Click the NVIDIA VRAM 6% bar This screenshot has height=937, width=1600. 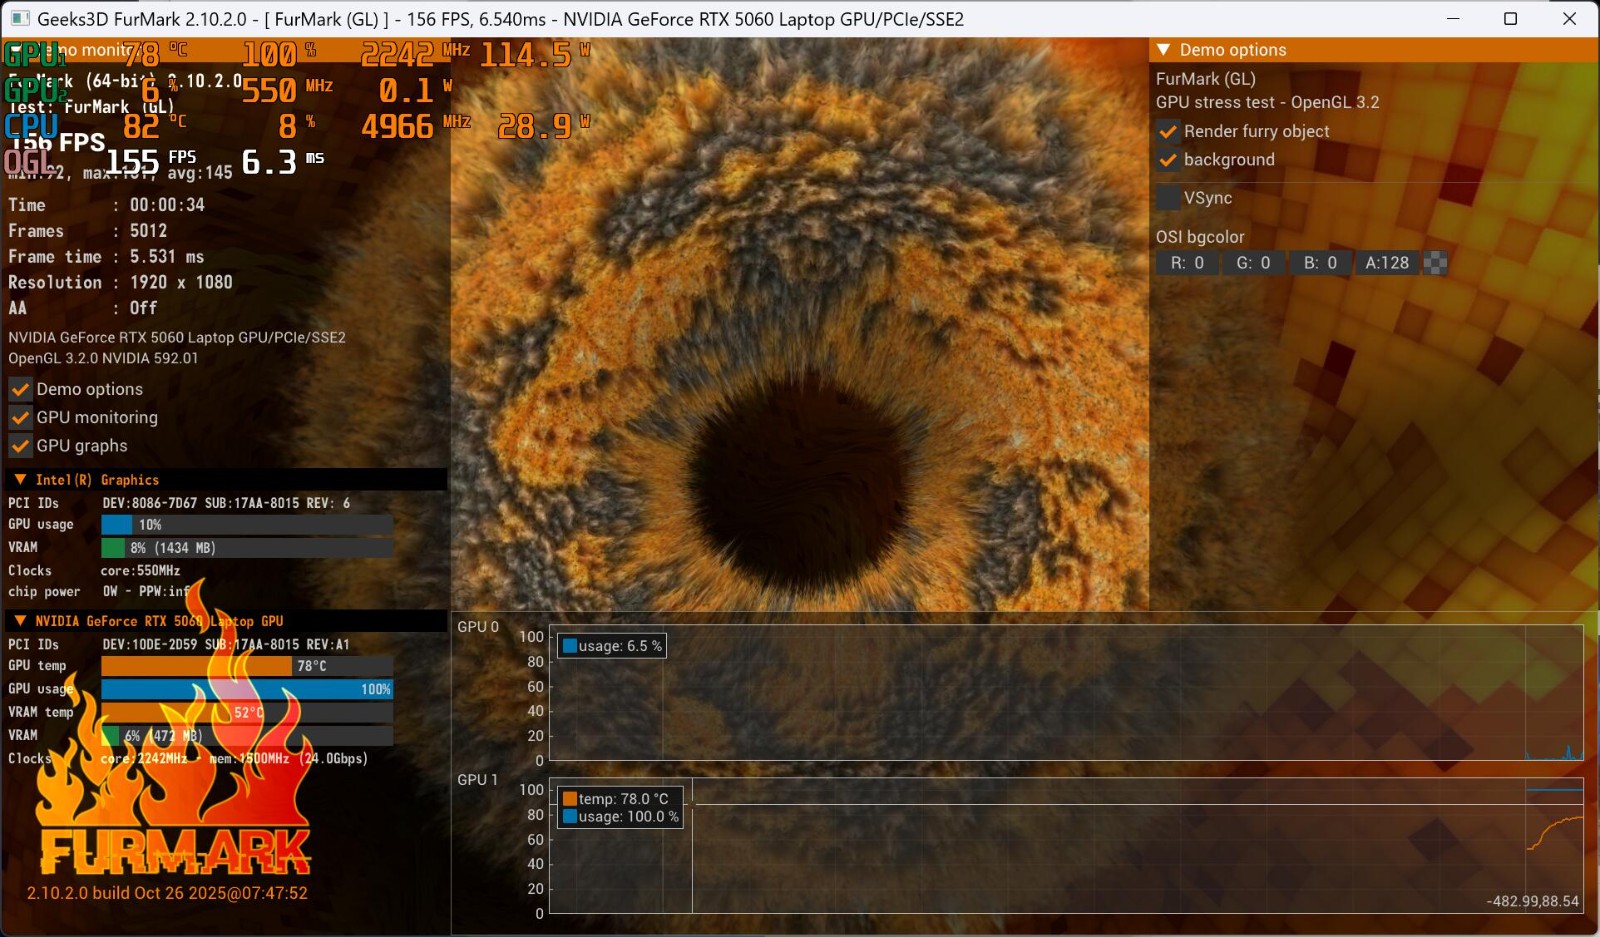[247, 736]
